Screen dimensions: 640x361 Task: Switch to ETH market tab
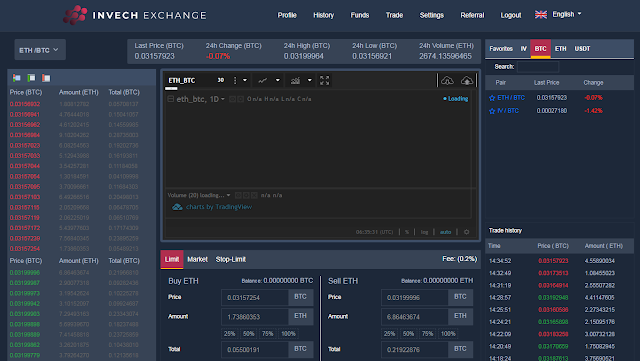pyautogui.click(x=560, y=49)
